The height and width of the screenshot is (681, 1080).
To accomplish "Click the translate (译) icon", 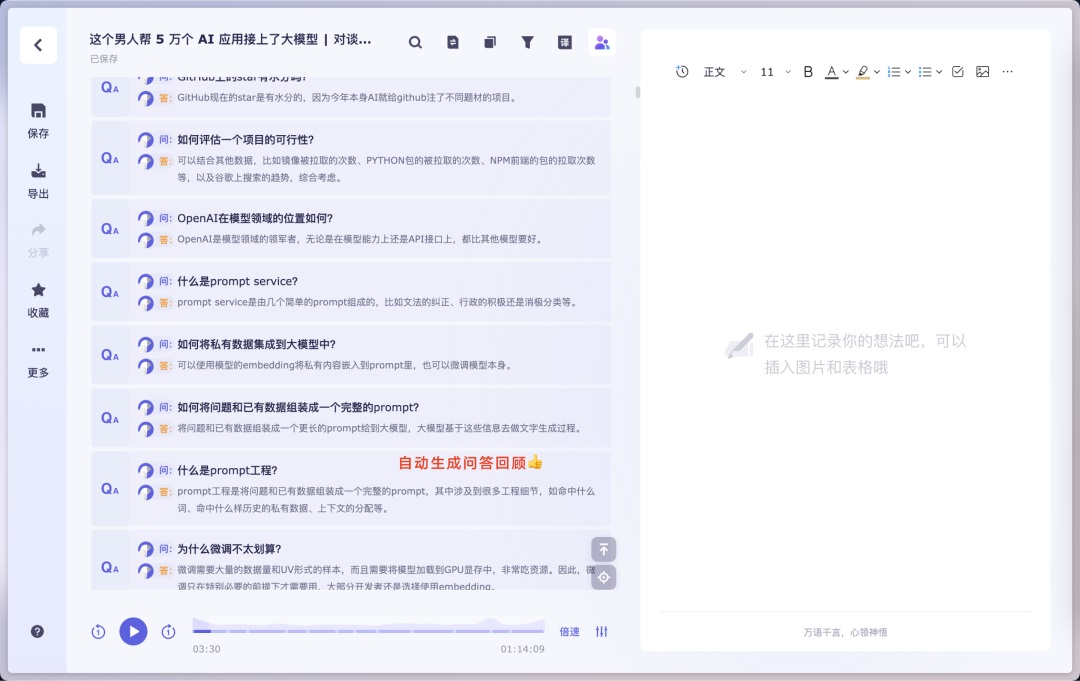I will pyautogui.click(x=565, y=43).
